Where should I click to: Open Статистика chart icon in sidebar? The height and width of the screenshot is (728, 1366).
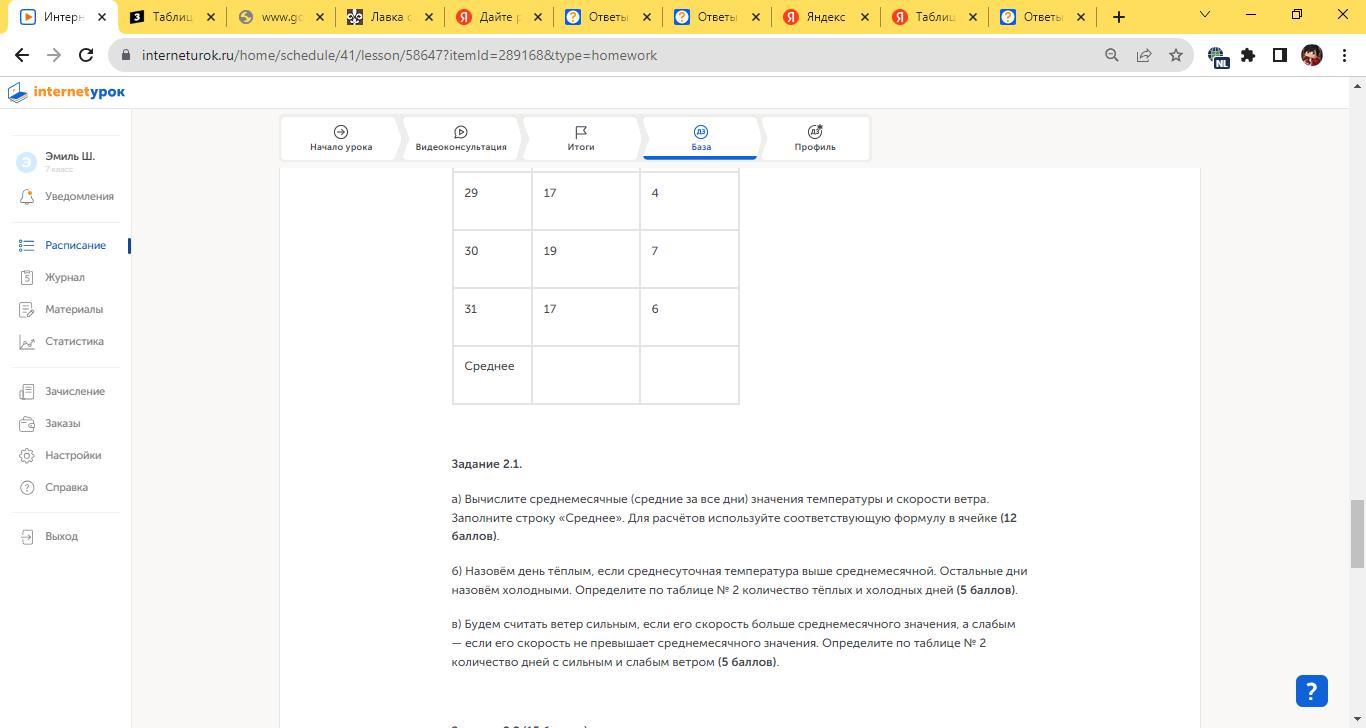[x=27, y=342]
